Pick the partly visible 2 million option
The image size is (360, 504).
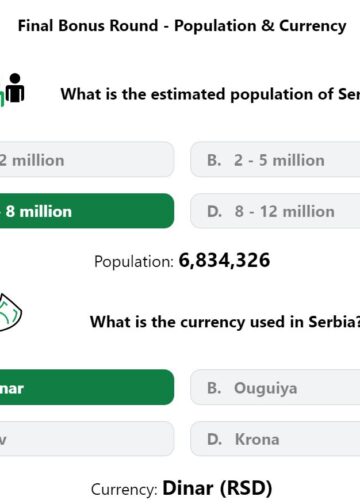[87, 160]
